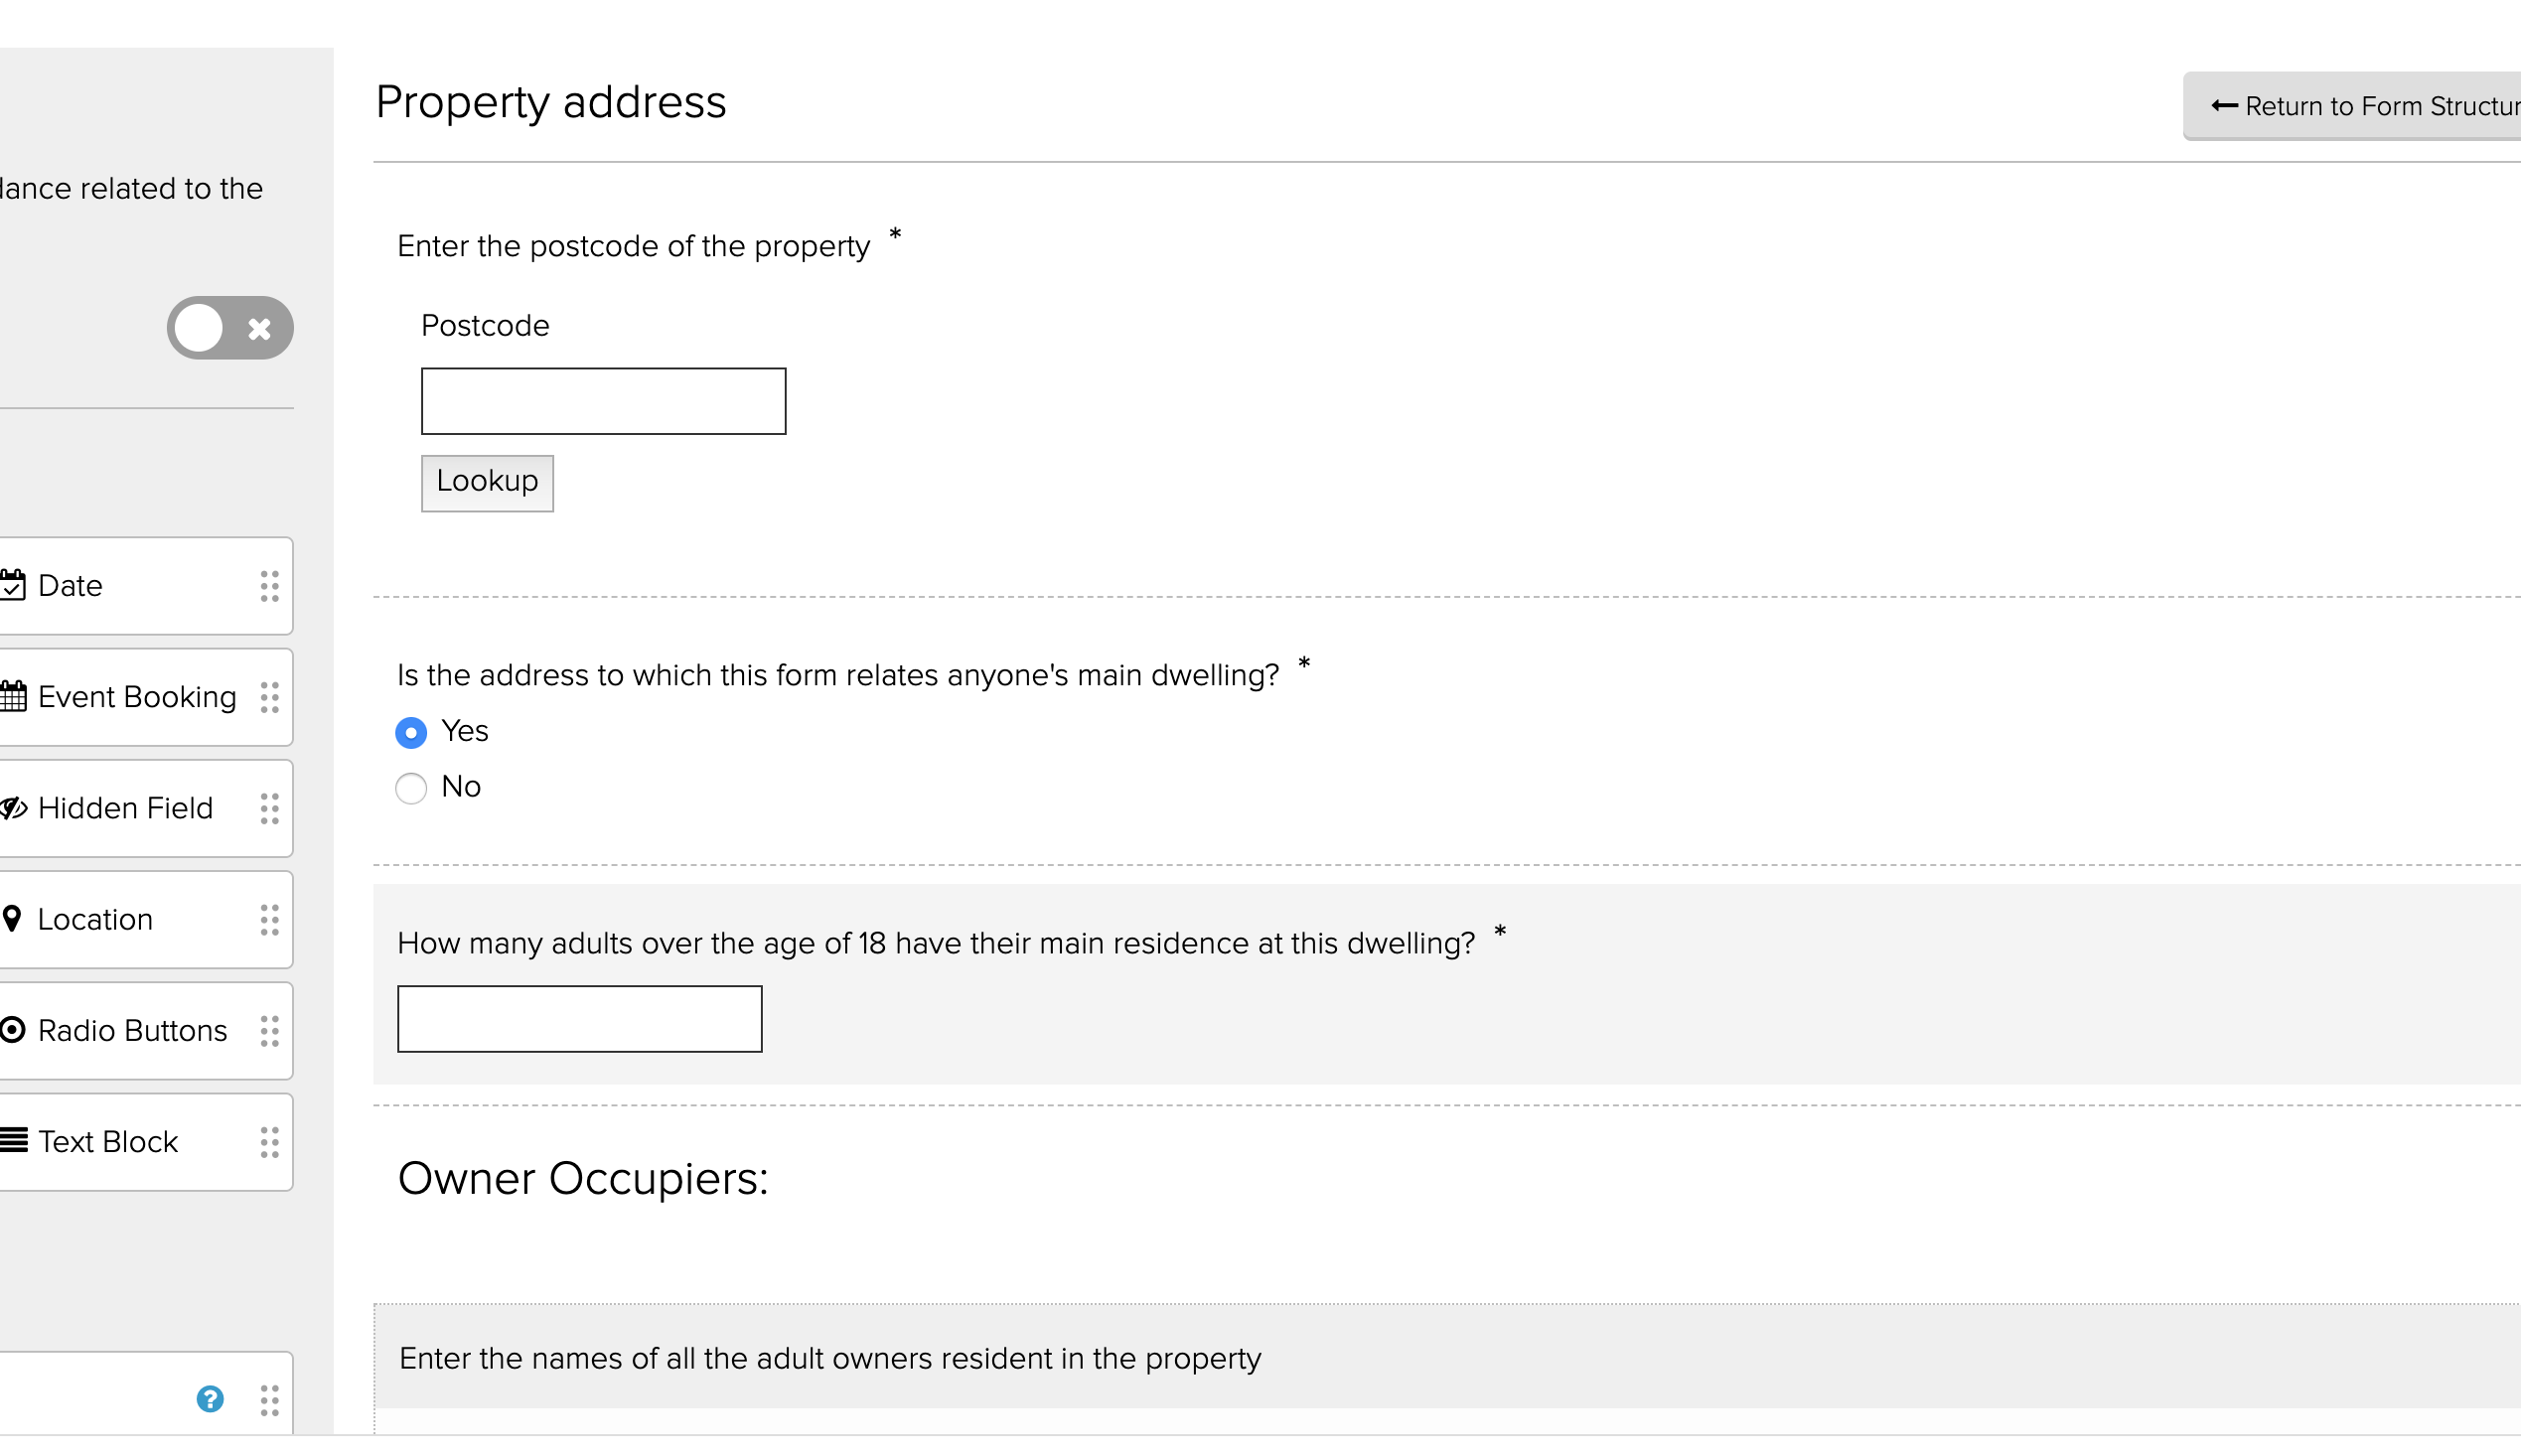Grab the drag handle on the Date component
This screenshot has height=1456, width=2521.
click(x=269, y=586)
